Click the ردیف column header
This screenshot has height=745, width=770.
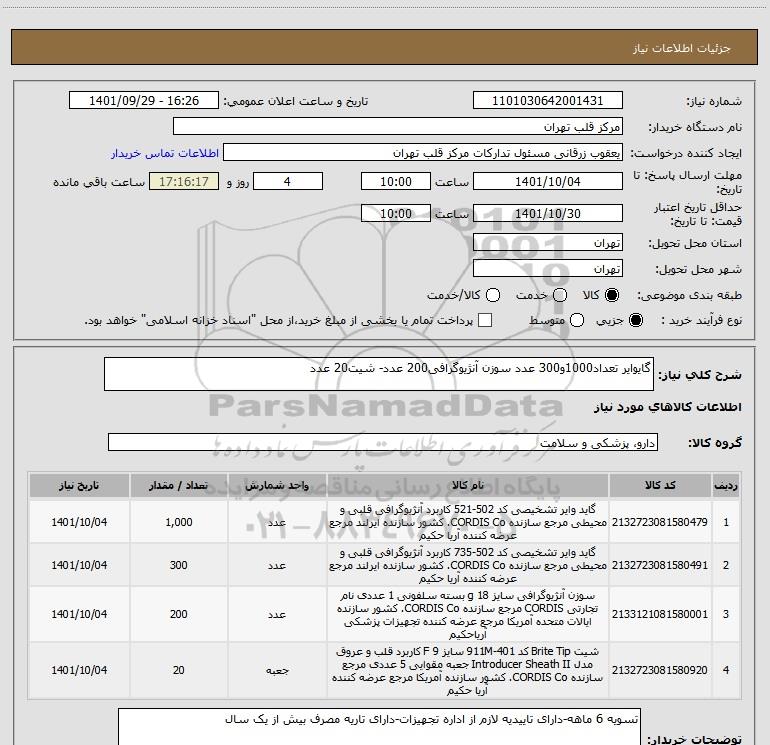pos(726,486)
